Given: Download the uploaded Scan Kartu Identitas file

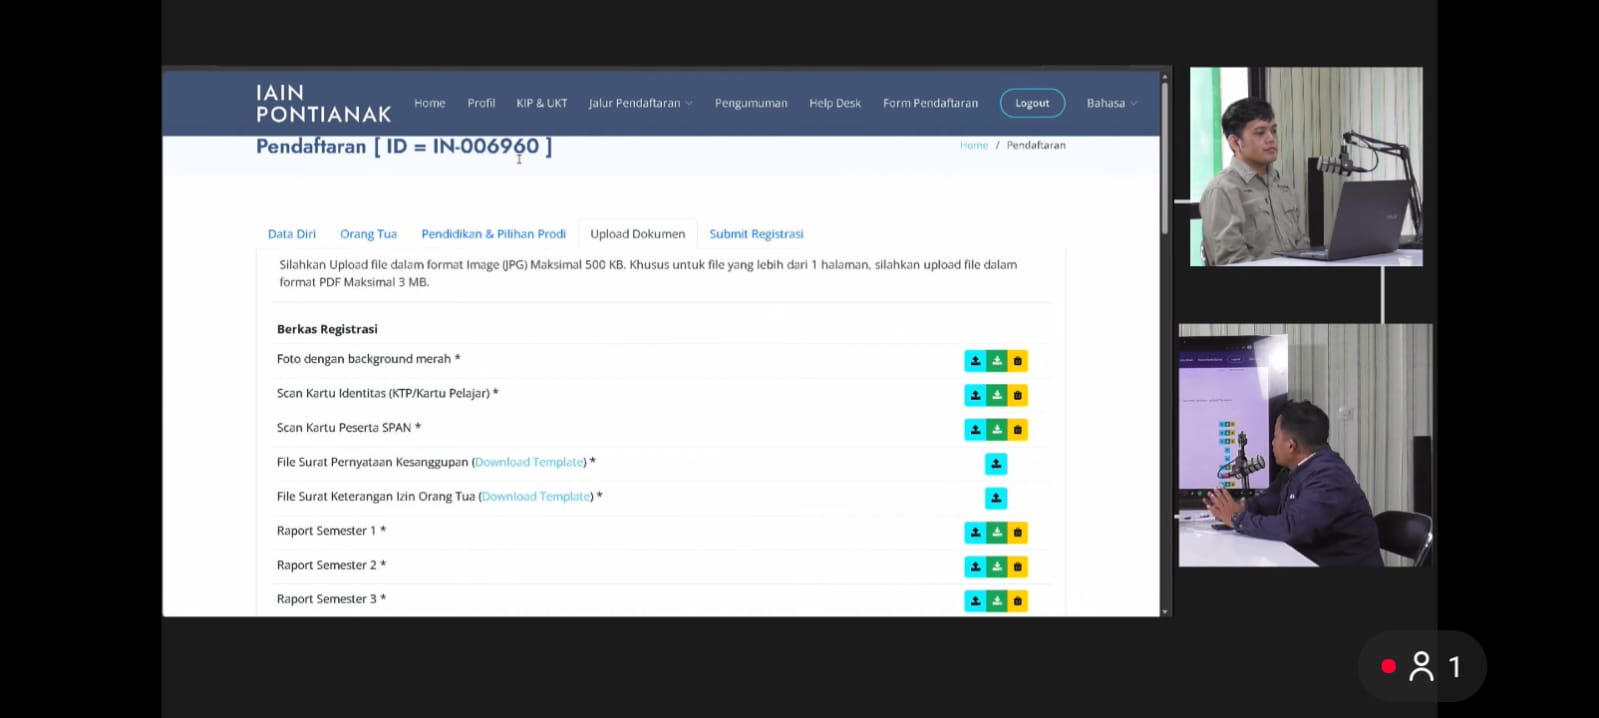Looking at the screenshot, I should (x=996, y=395).
